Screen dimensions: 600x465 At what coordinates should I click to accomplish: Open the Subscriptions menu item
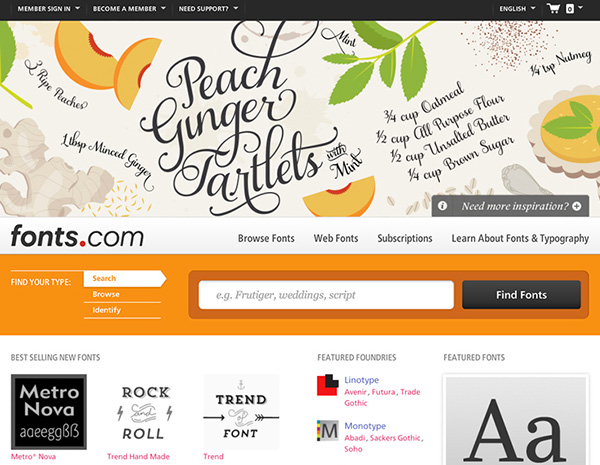pyautogui.click(x=405, y=238)
